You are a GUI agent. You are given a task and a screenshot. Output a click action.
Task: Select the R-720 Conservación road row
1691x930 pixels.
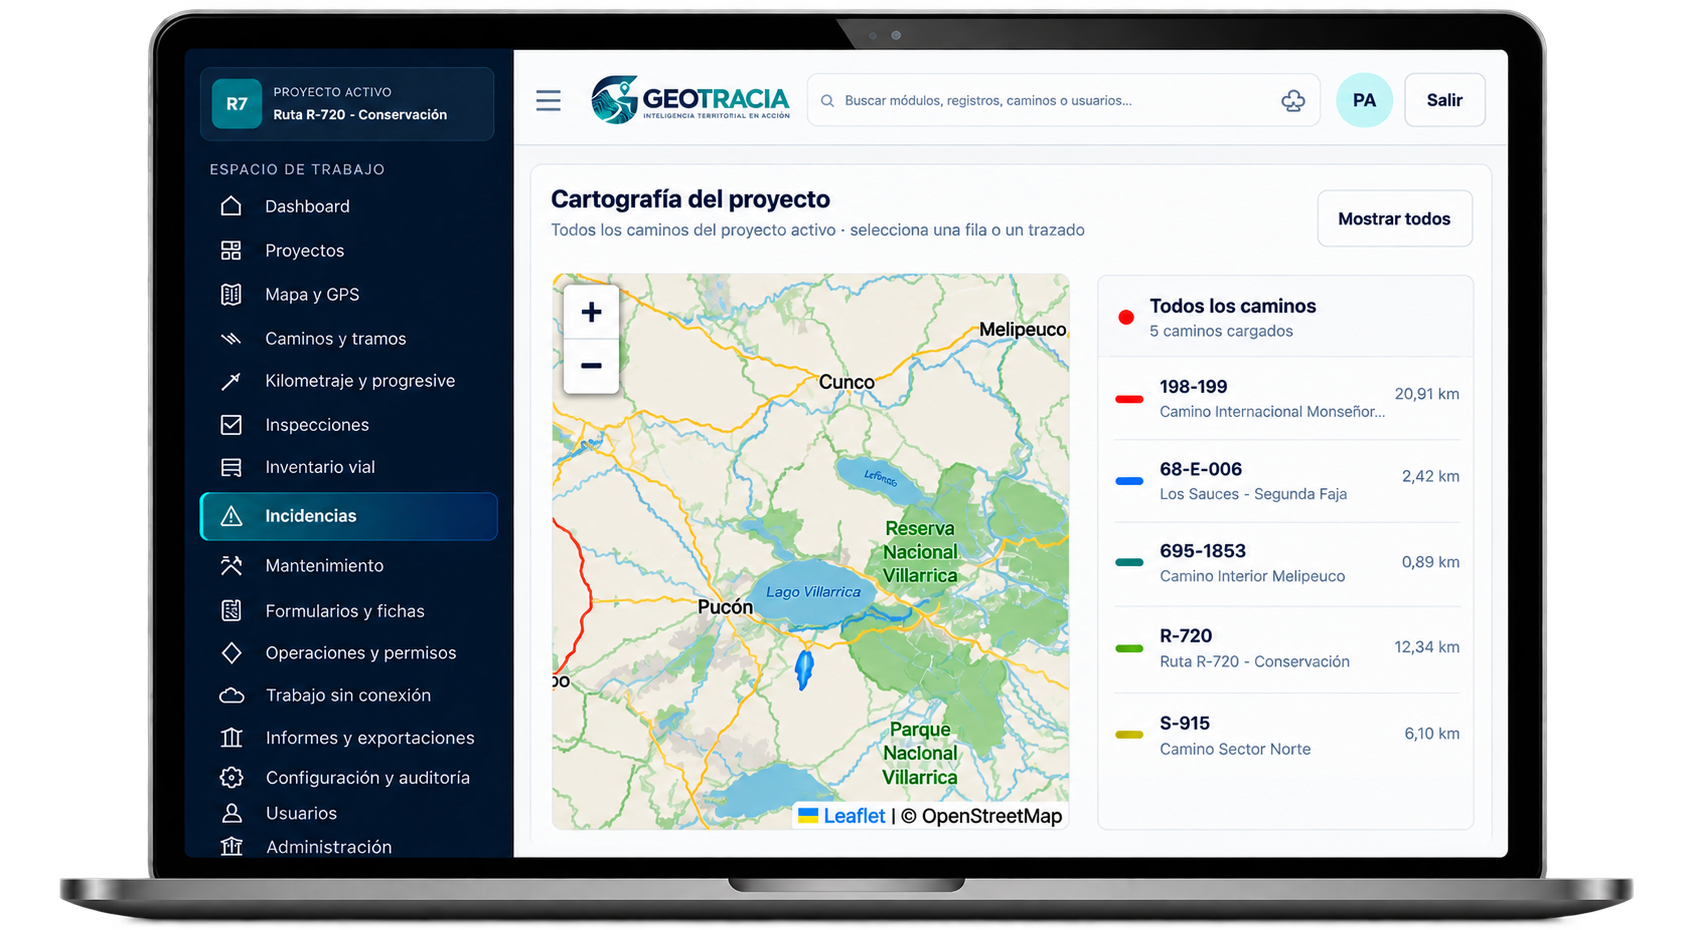(1286, 648)
